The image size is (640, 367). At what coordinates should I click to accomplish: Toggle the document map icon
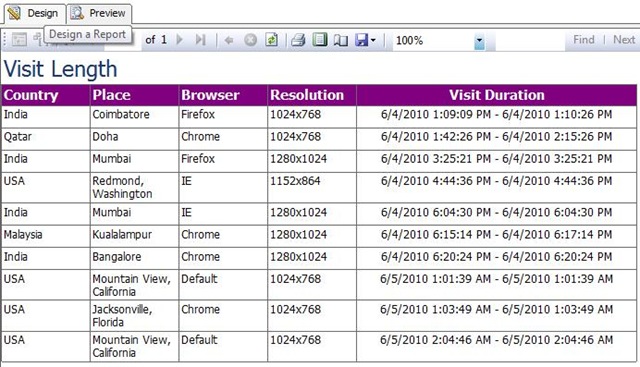coord(19,40)
